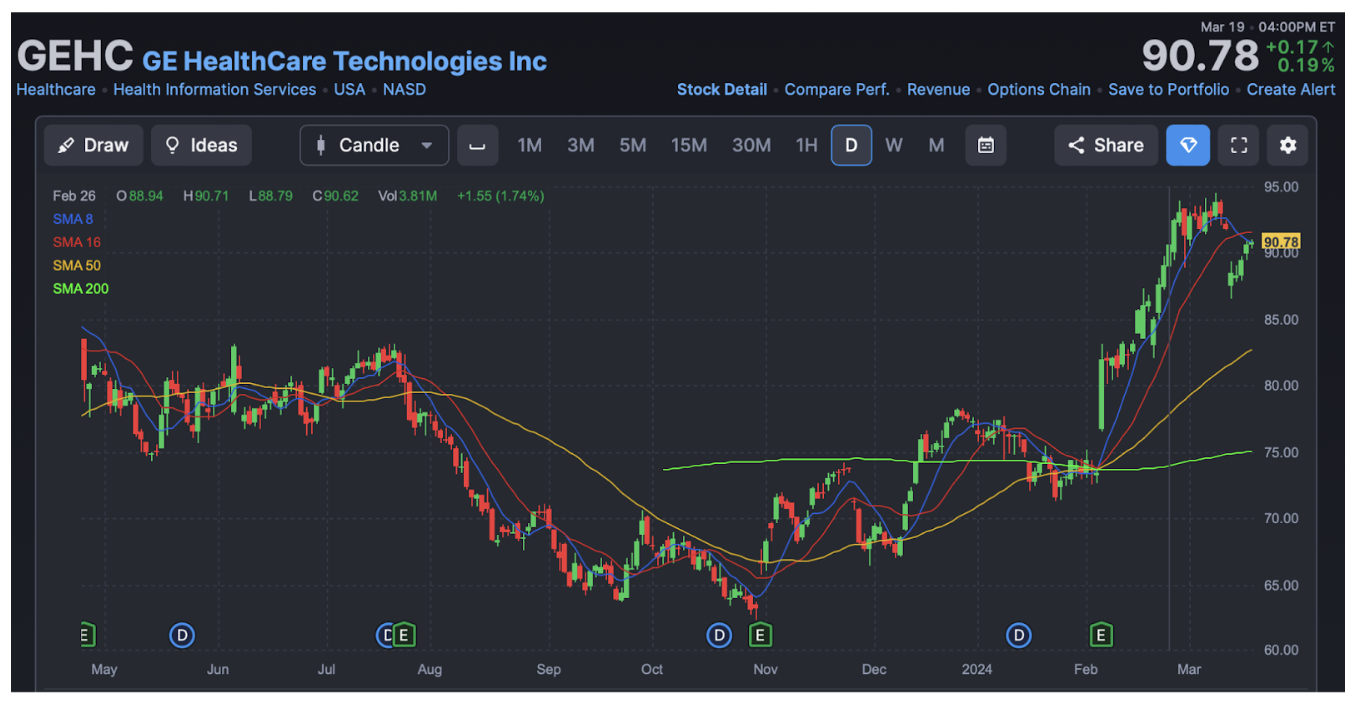Open chart settings gear

coord(1288,145)
